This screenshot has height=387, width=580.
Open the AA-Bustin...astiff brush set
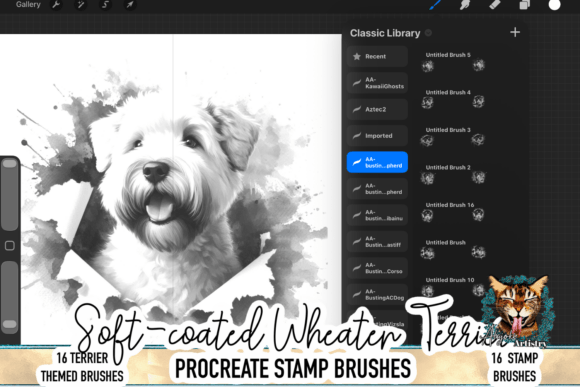click(377, 242)
